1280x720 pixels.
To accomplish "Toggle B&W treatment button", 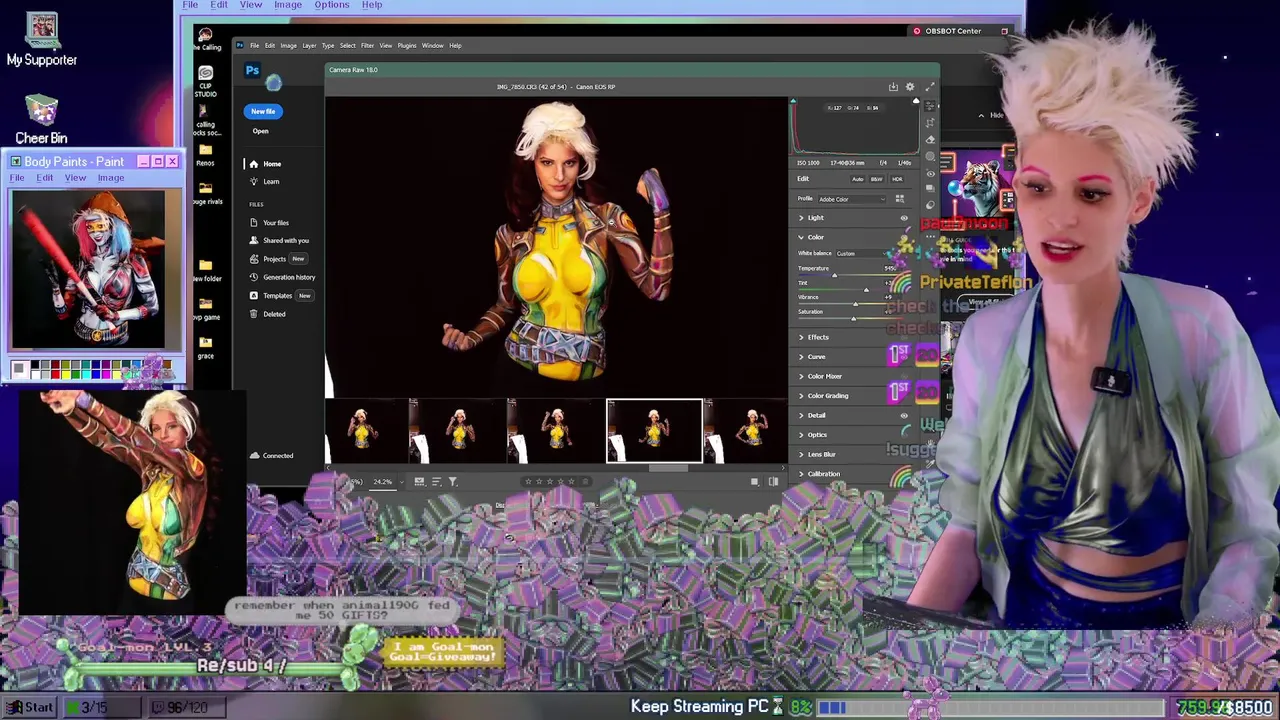I will pyautogui.click(x=877, y=179).
